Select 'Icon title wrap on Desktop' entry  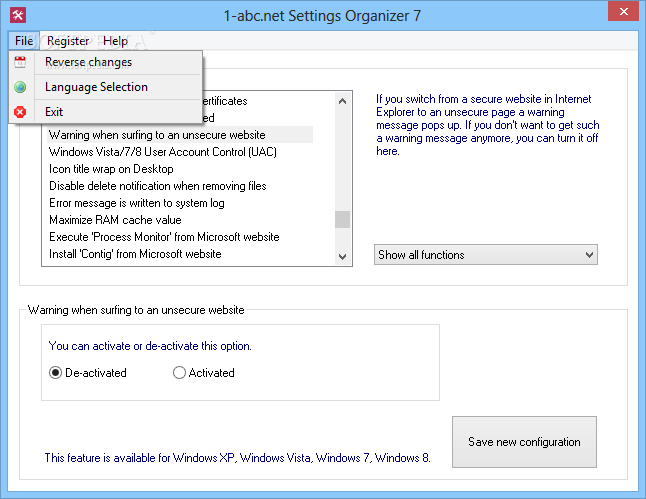click(111, 169)
